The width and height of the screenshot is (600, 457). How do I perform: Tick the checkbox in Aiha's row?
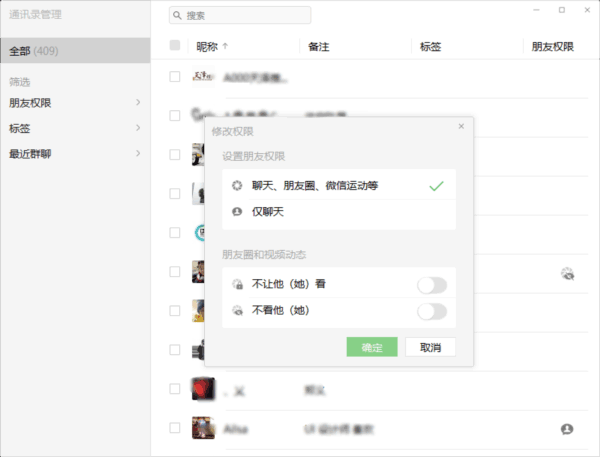175,428
